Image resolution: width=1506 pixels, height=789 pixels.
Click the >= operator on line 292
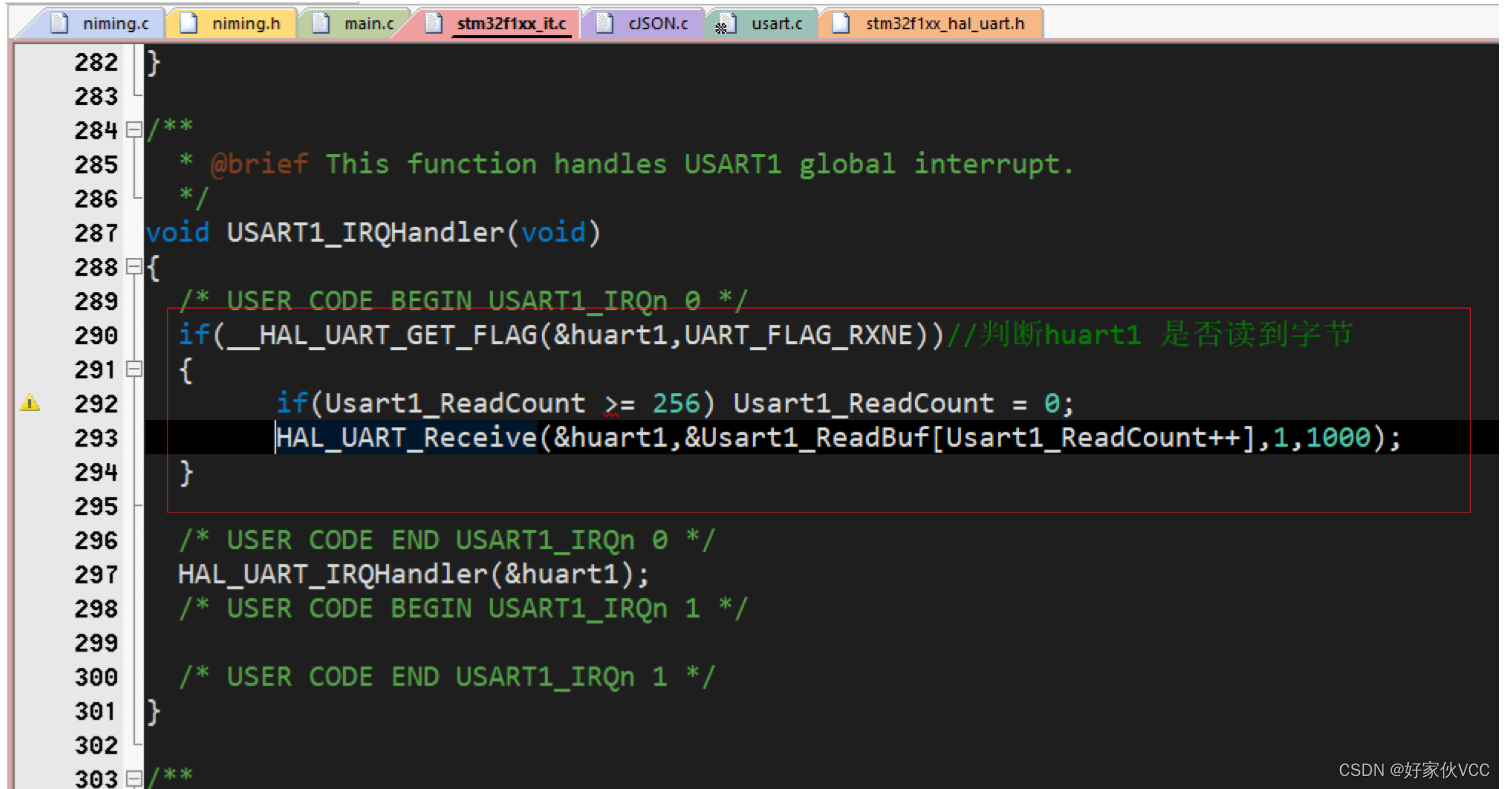coord(619,404)
